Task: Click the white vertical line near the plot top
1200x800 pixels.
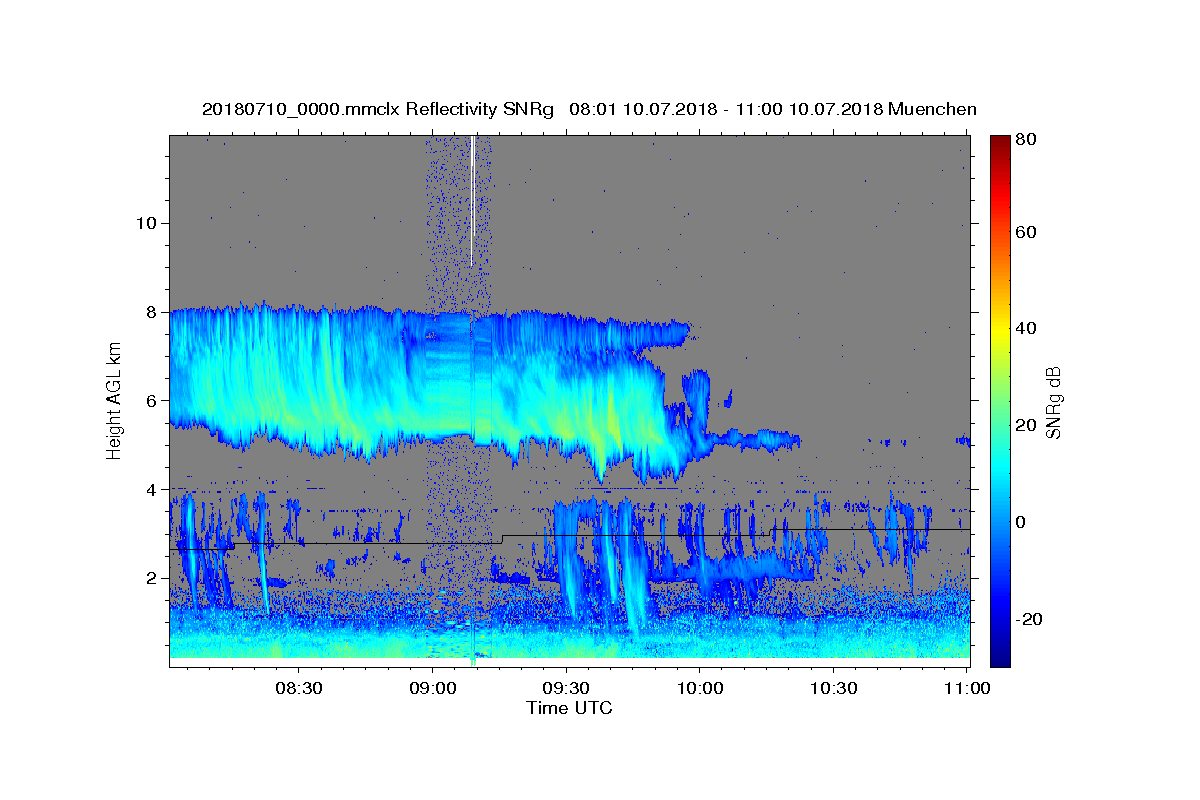Action: pos(472,200)
